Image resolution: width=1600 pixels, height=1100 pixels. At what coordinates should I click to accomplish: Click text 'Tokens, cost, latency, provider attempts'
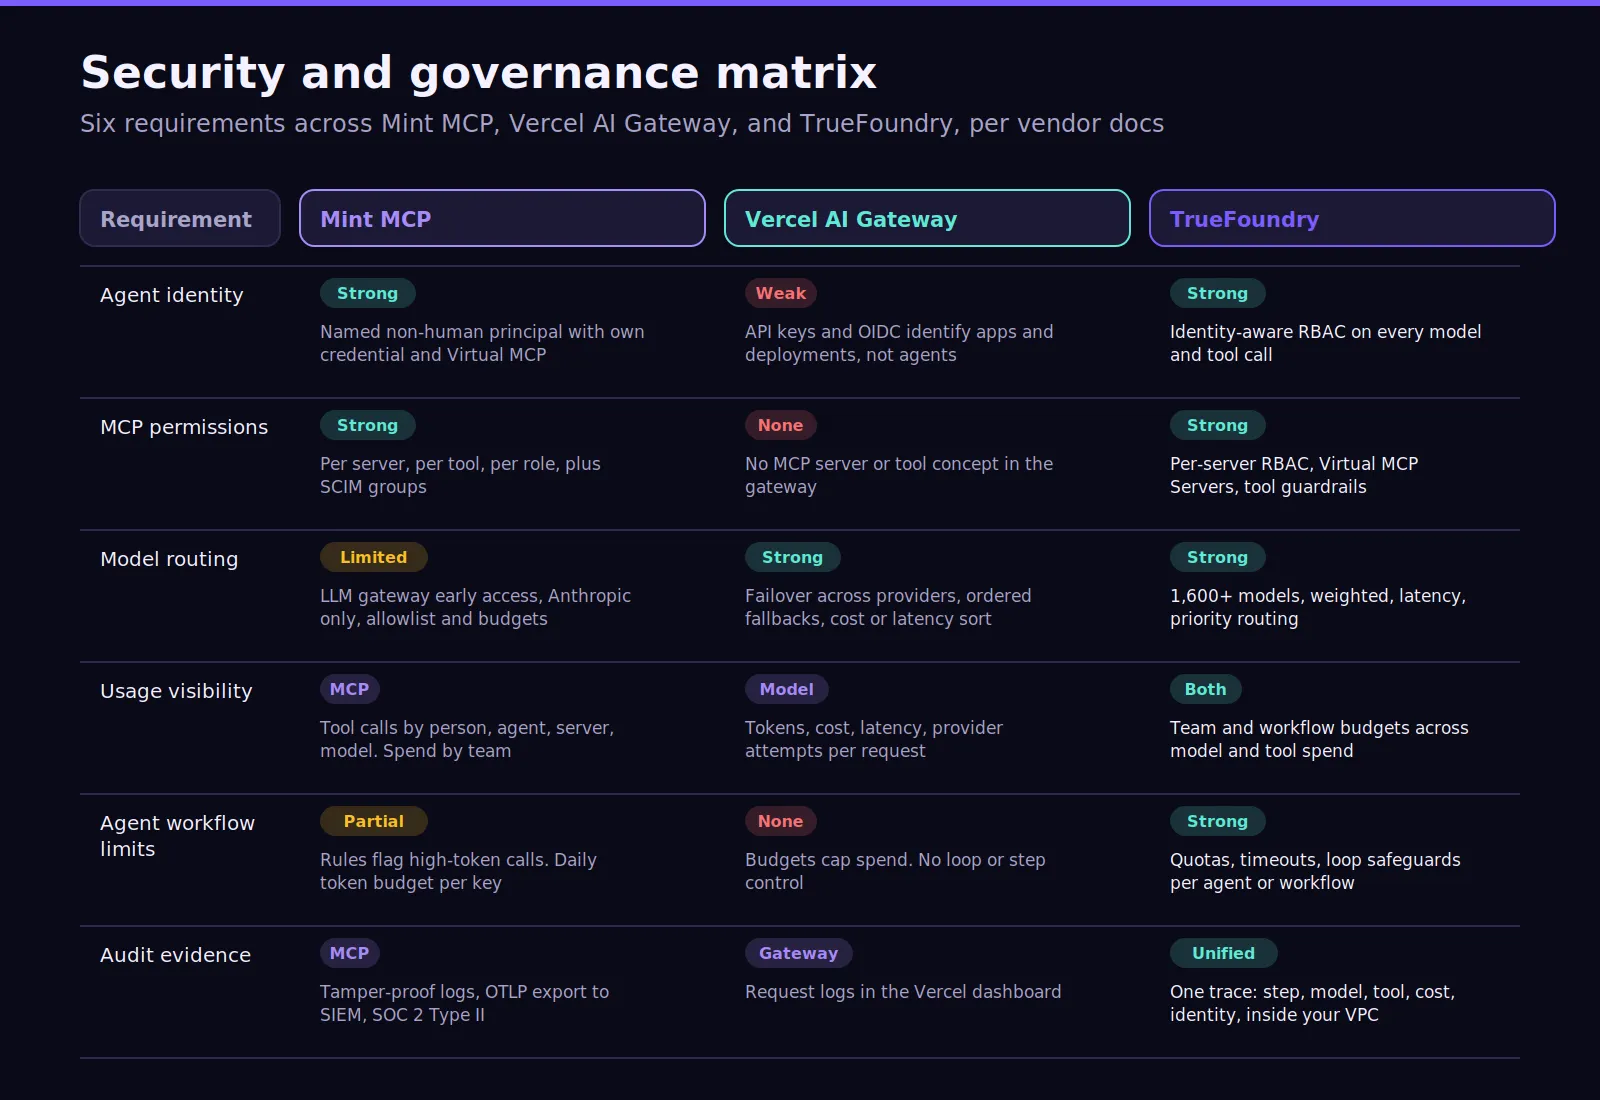(x=874, y=739)
